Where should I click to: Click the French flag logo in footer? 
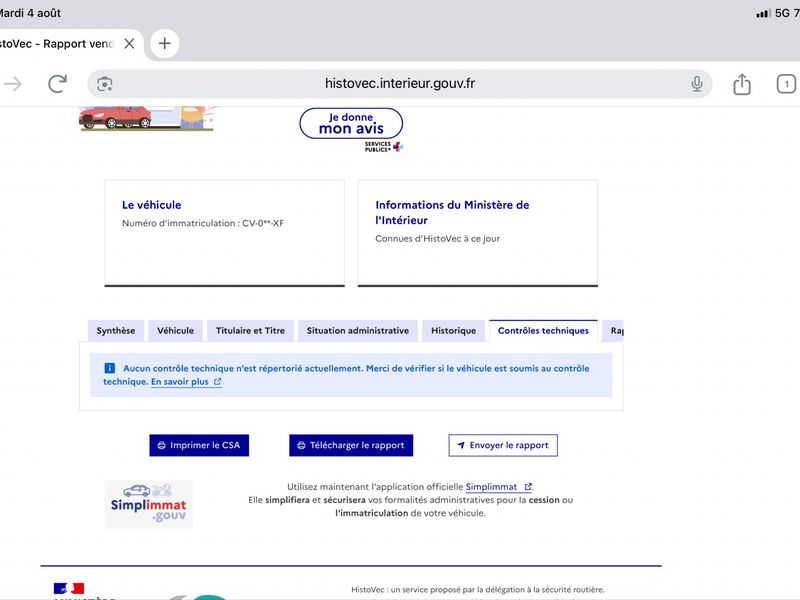tap(69, 589)
